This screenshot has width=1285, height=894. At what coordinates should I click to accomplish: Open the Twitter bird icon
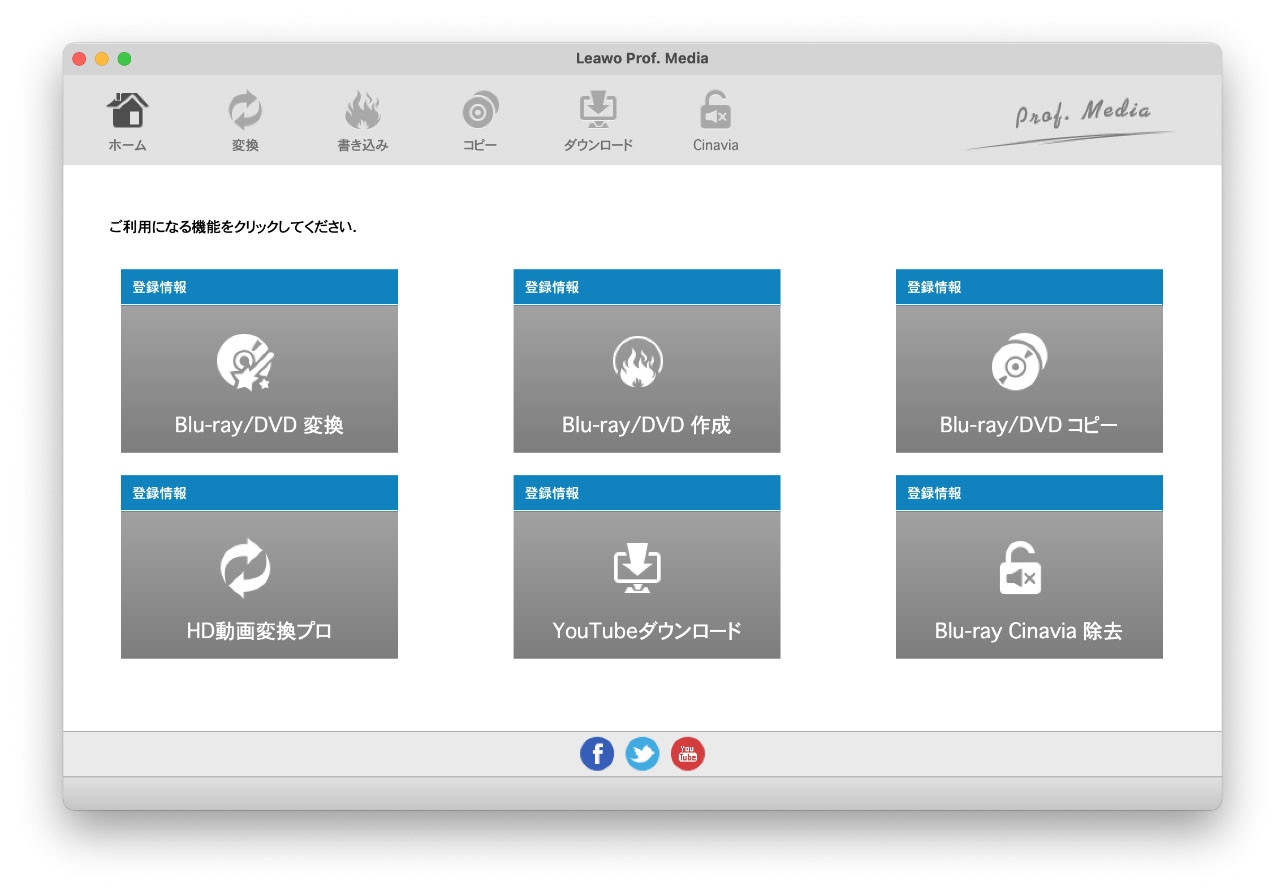(x=642, y=754)
